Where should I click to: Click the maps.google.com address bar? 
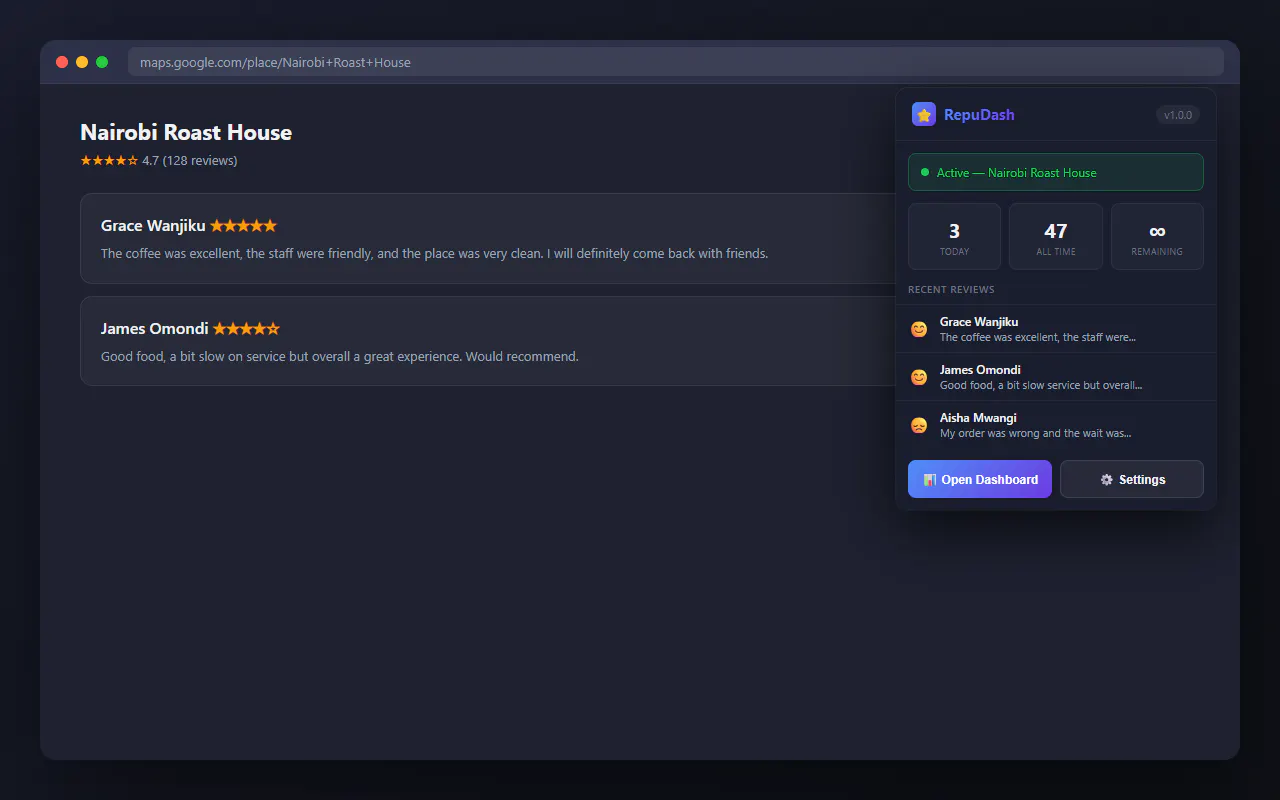(676, 62)
